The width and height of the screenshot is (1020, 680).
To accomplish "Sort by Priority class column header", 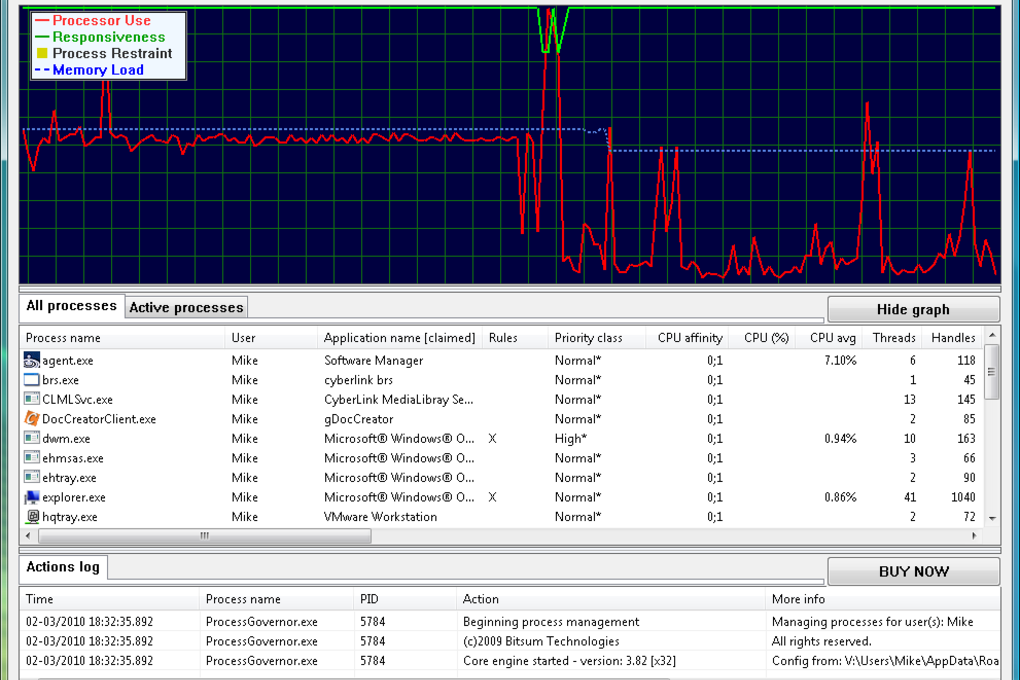I will [597, 338].
